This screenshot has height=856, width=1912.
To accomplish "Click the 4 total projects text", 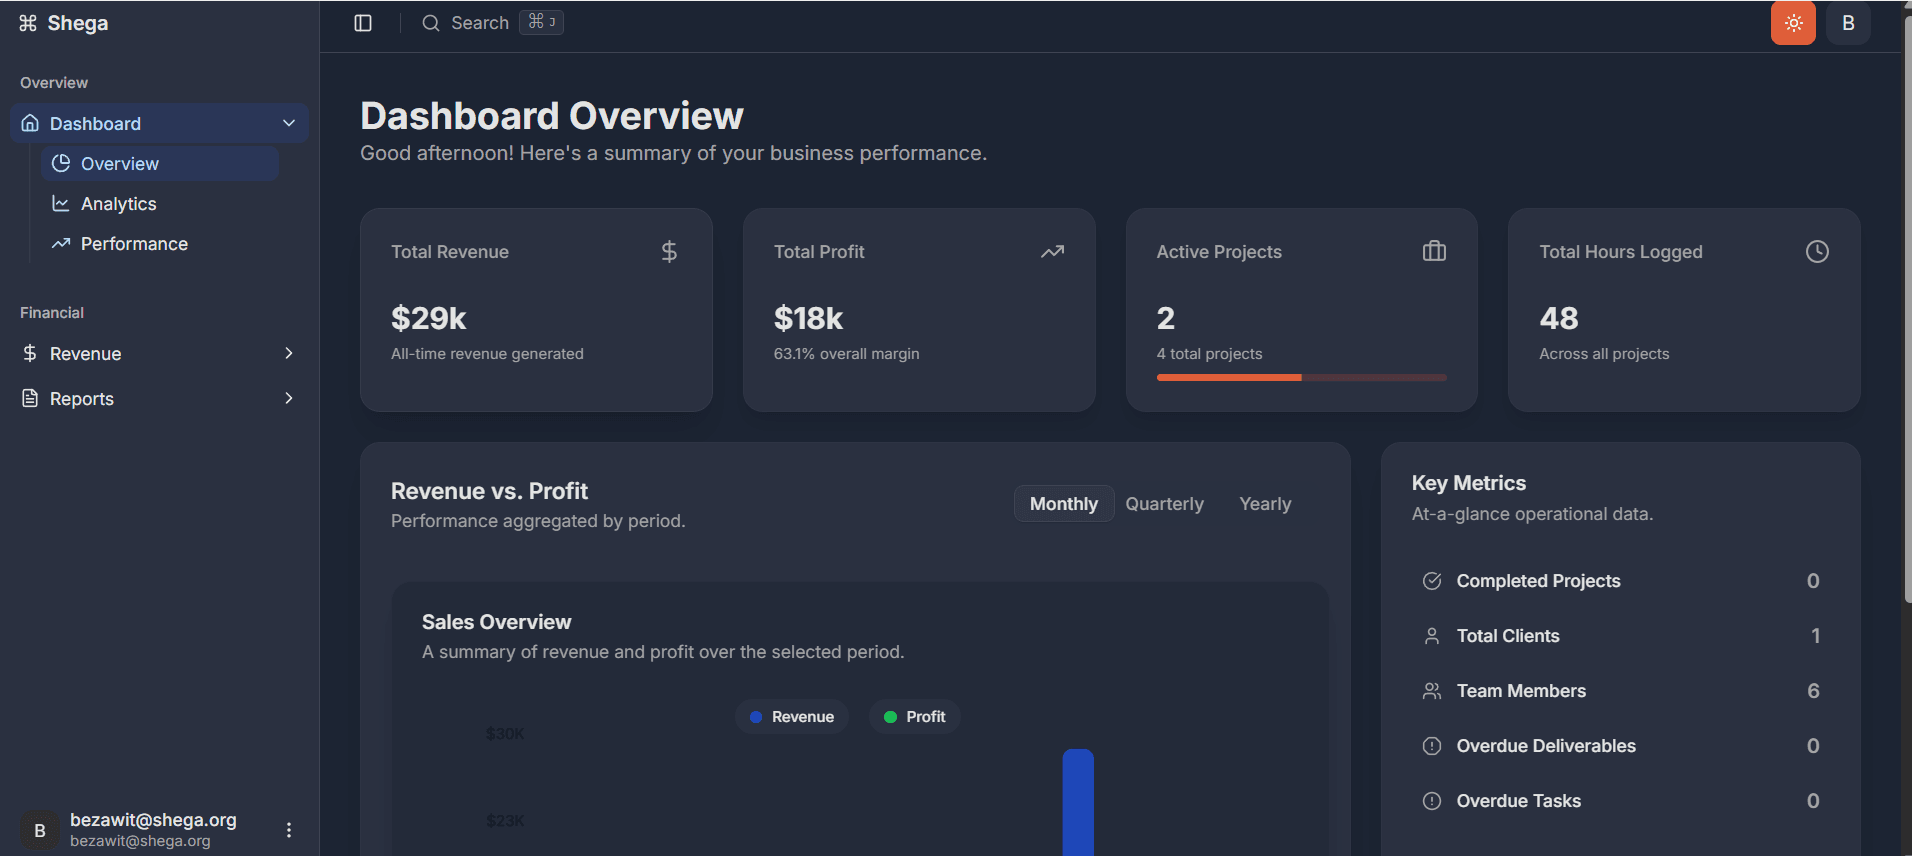I will click(1209, 354).
